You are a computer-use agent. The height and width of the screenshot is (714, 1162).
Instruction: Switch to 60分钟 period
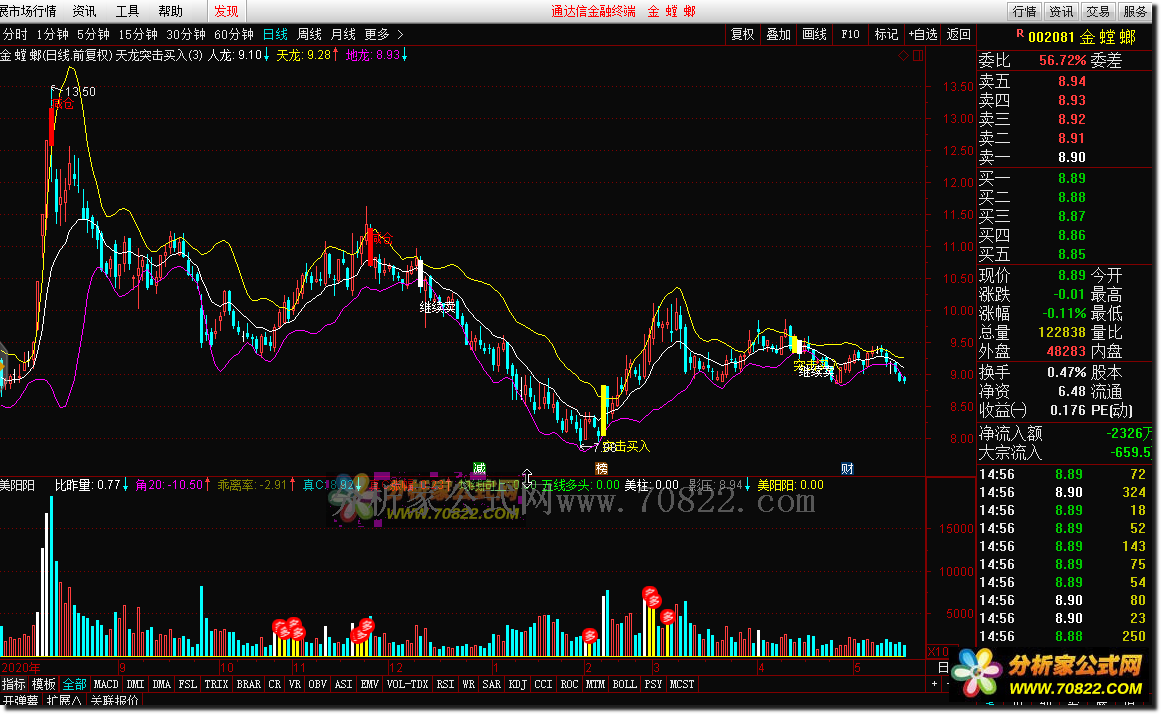pos(233,34)
